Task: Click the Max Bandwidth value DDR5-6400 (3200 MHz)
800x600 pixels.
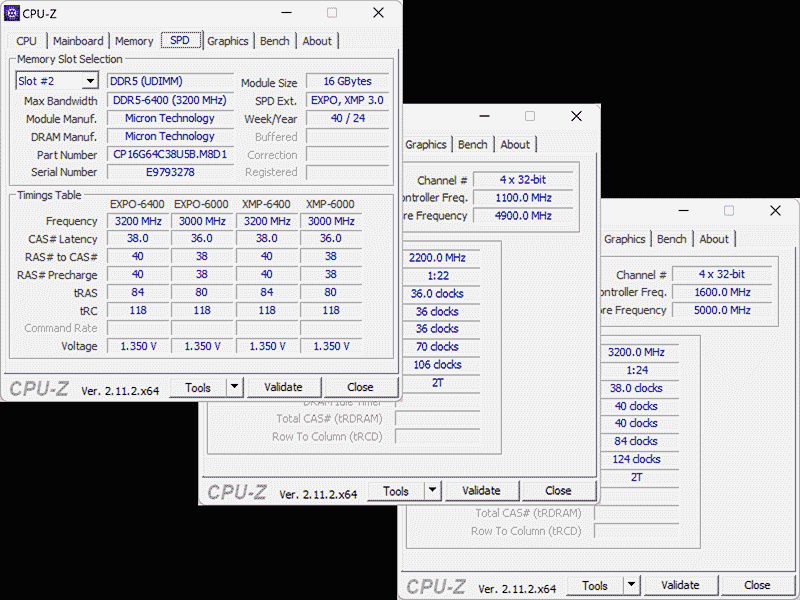Action: coord(170,100)
